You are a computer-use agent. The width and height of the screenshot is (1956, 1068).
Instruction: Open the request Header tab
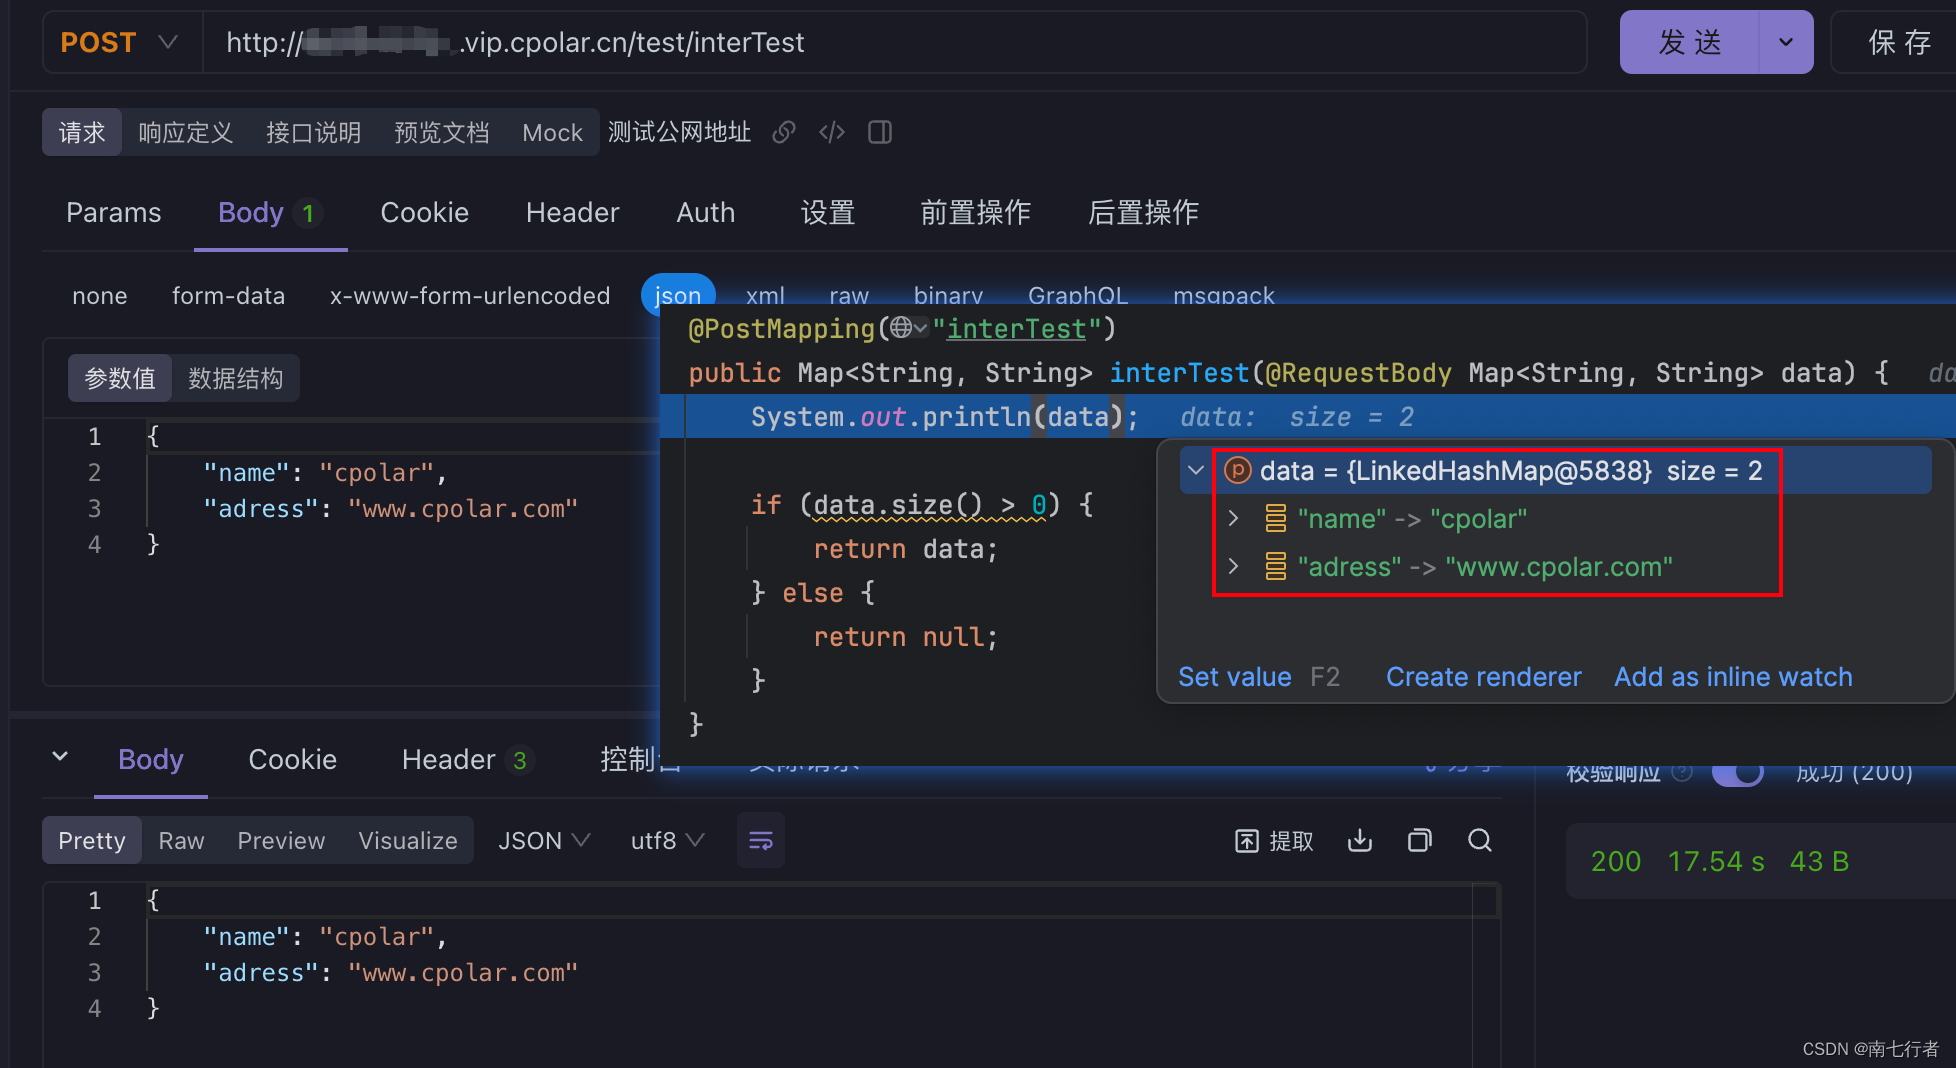[572, 213]
